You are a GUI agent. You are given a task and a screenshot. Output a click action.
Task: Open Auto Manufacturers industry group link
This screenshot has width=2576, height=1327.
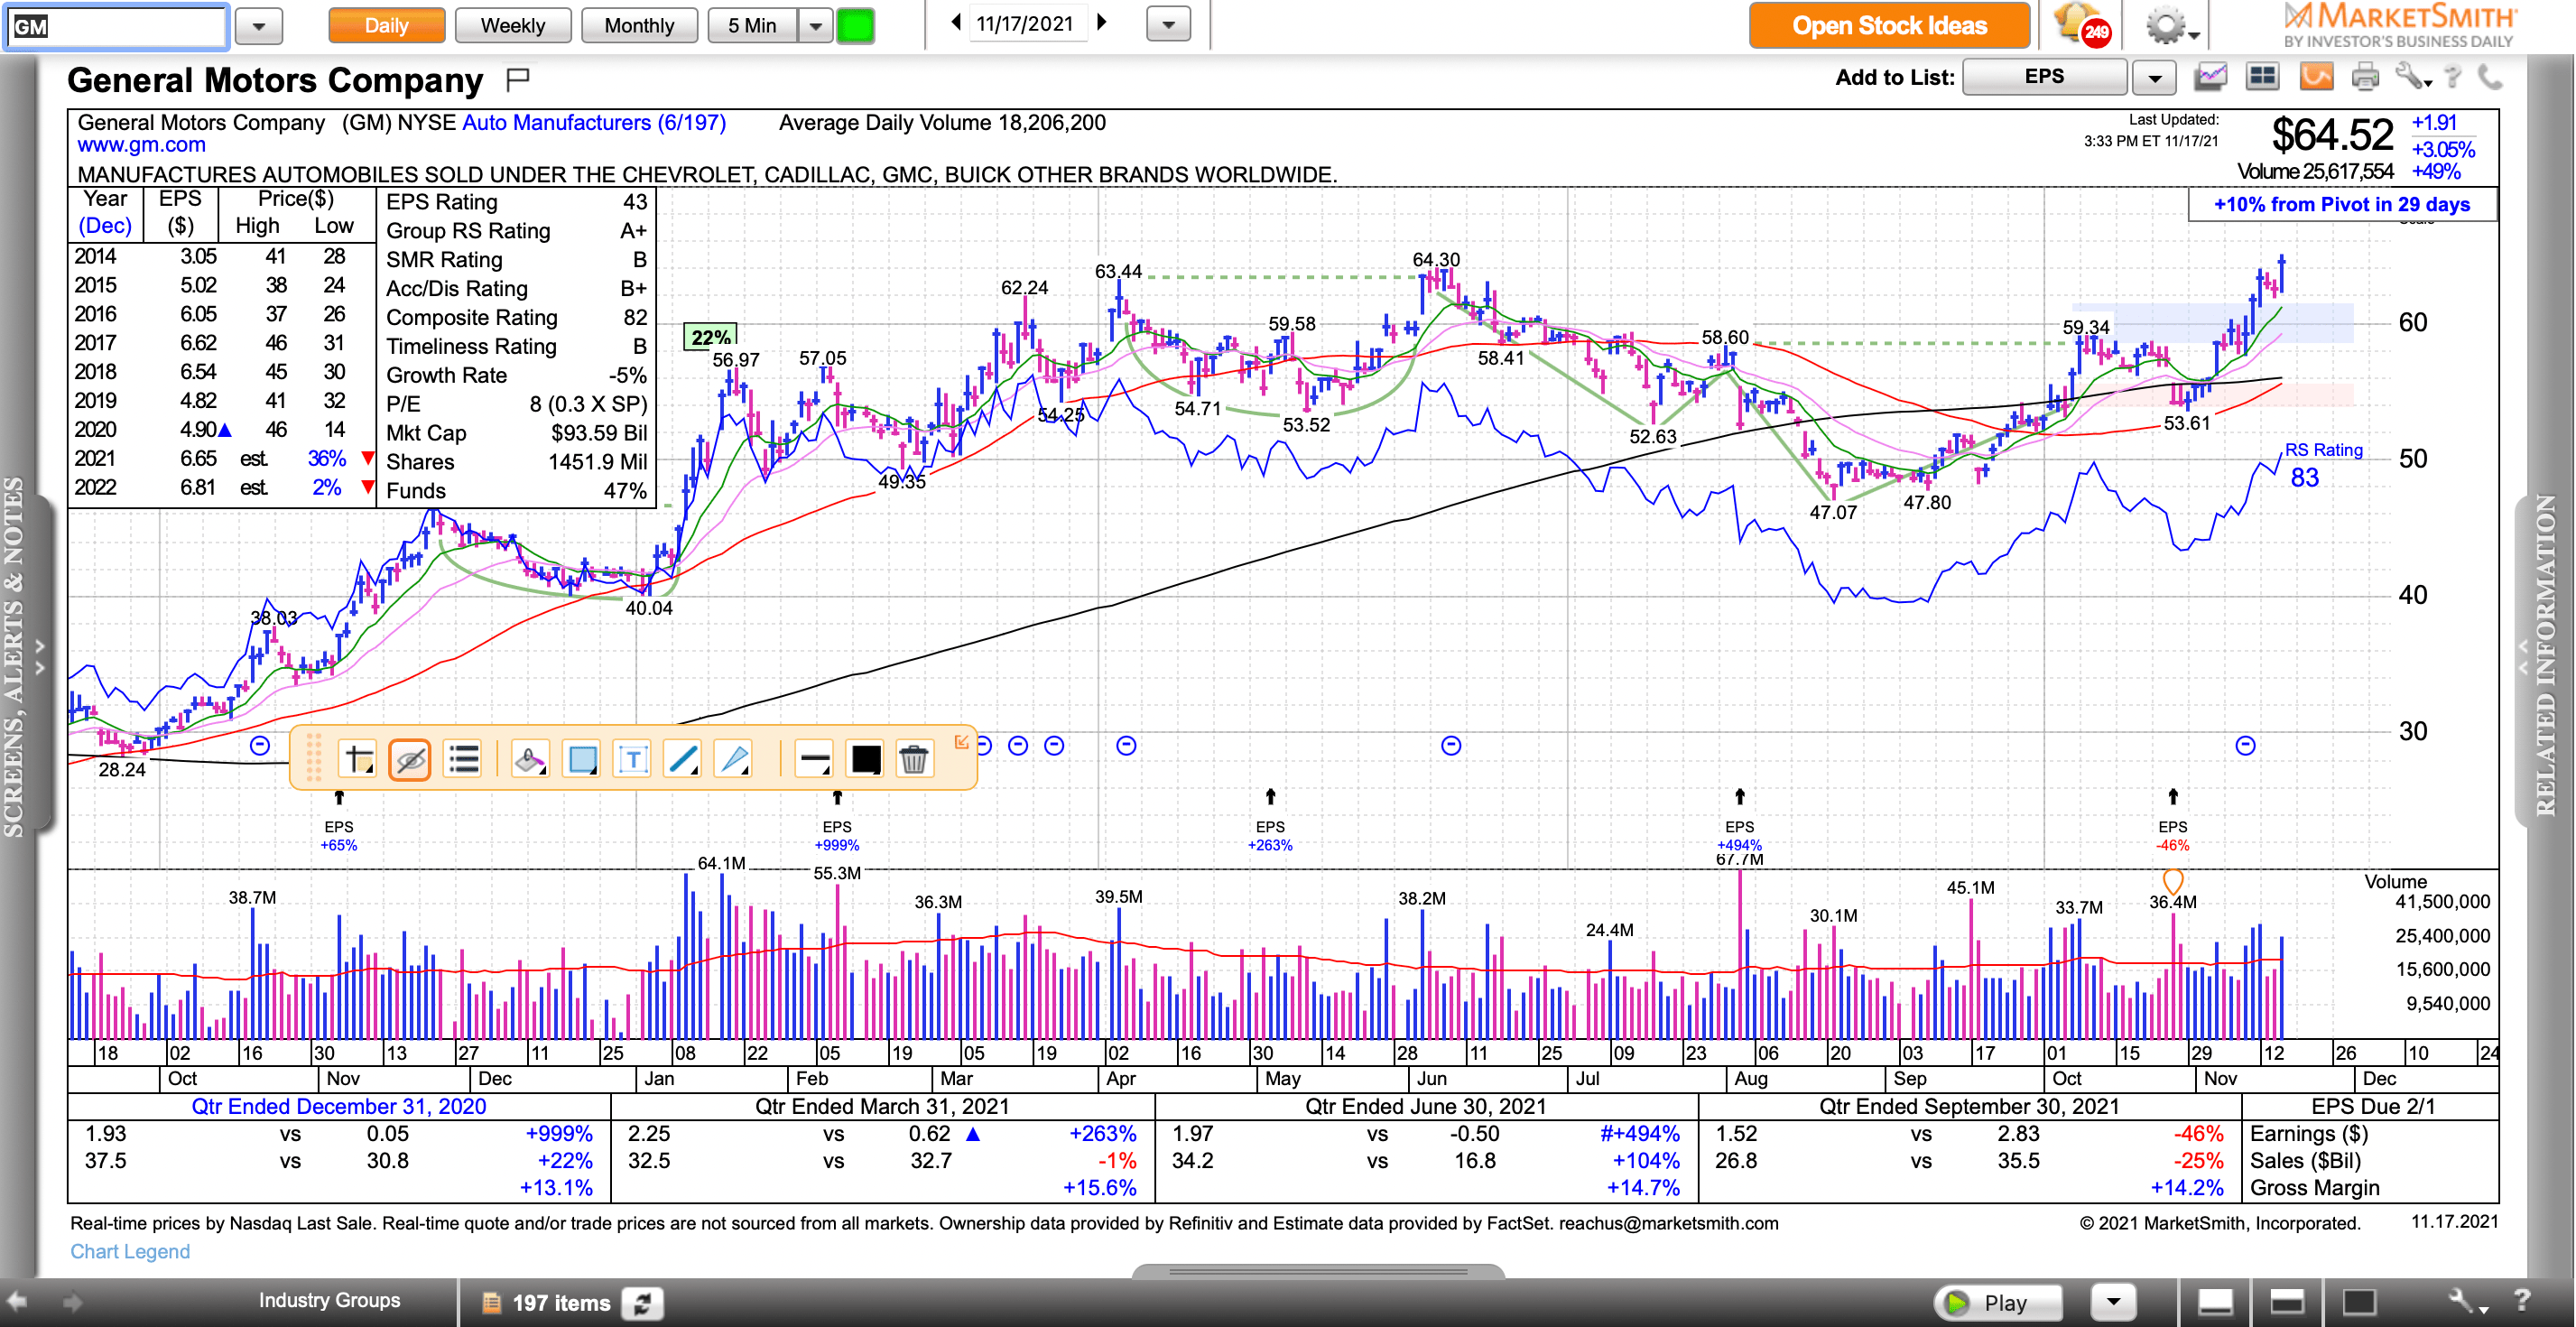594,122
